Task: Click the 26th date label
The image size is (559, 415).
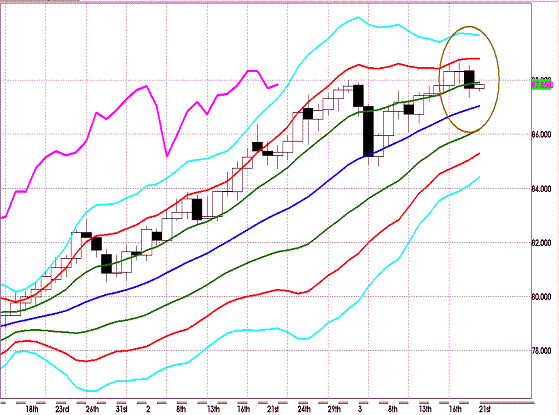Action: pyautogui.click(x=92, y=409)
